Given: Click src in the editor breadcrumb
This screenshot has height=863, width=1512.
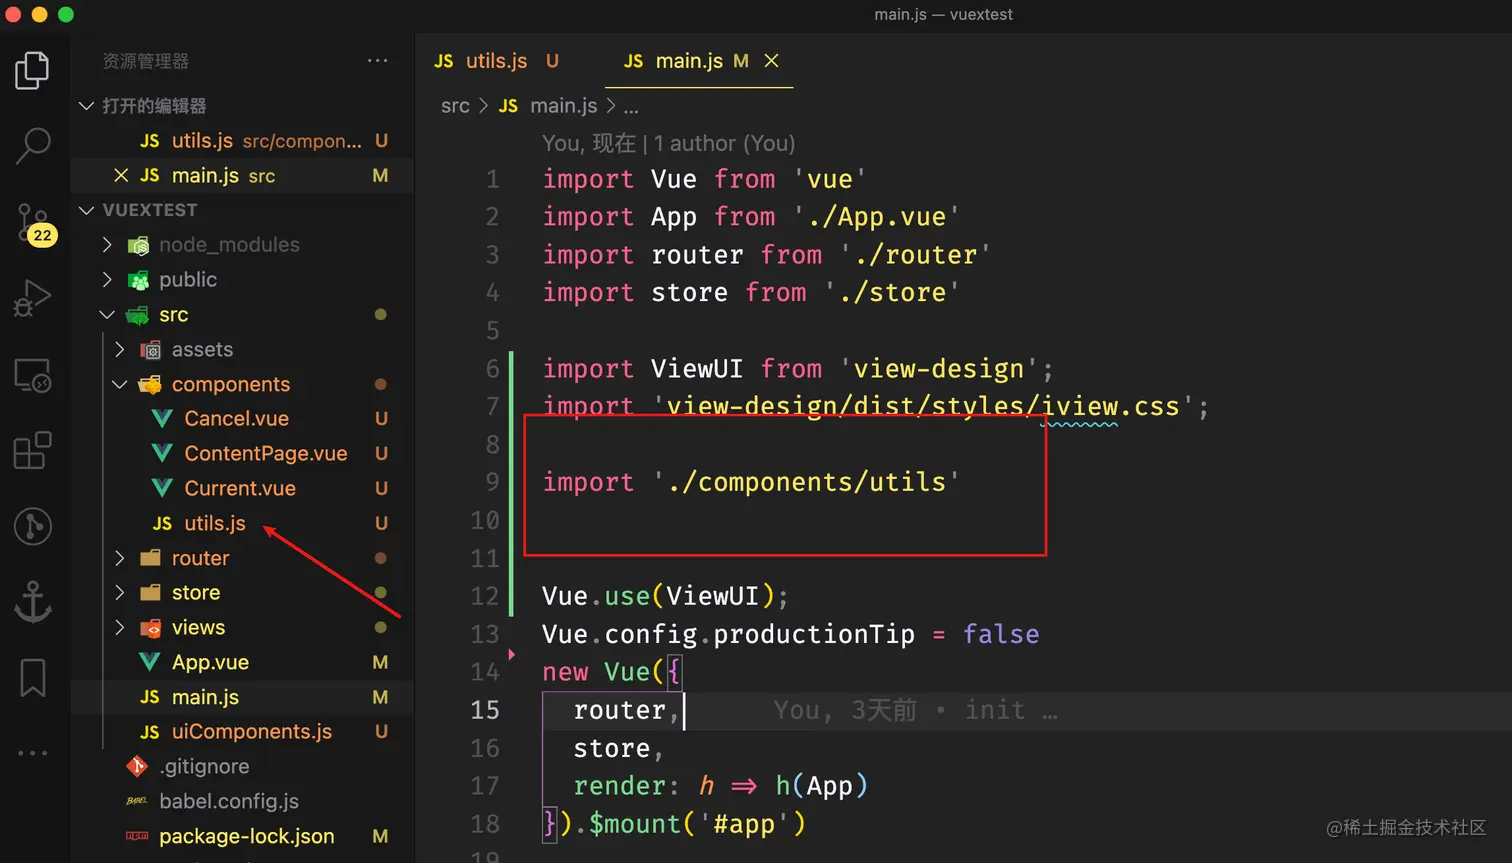Looking at the screenshot, I should [455, 106].
